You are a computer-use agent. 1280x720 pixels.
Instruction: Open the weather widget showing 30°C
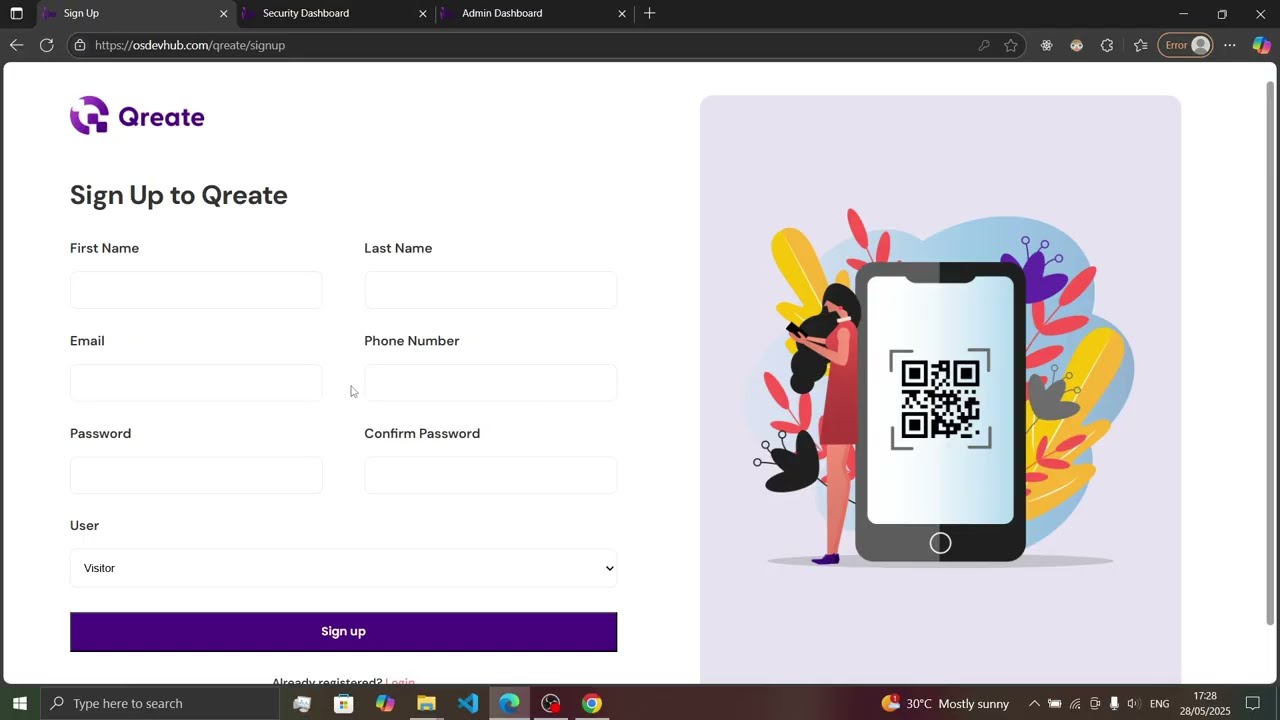click(945, 703)
